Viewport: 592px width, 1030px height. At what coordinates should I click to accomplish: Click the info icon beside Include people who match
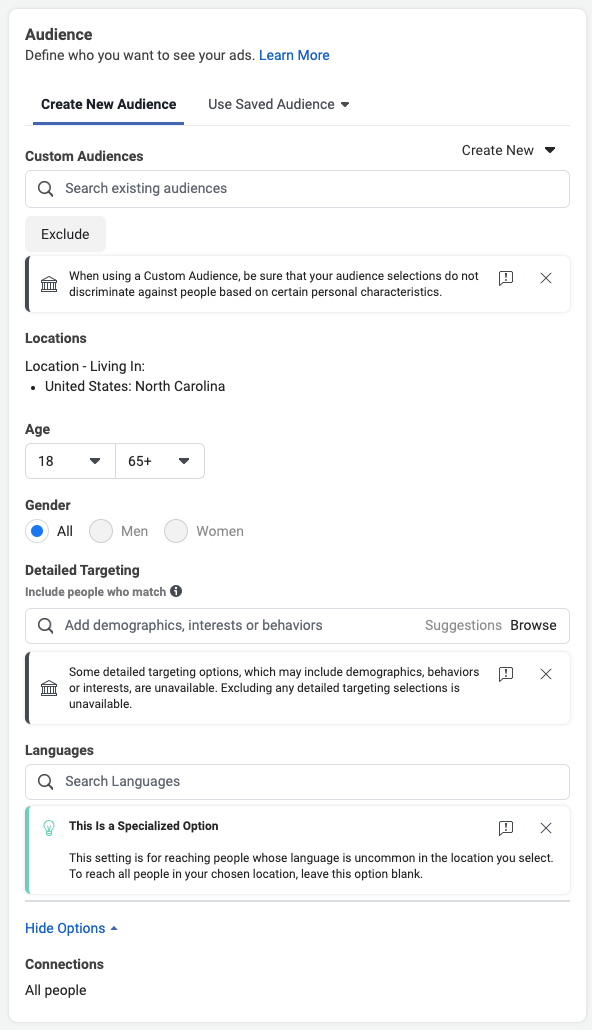point(176,591)
